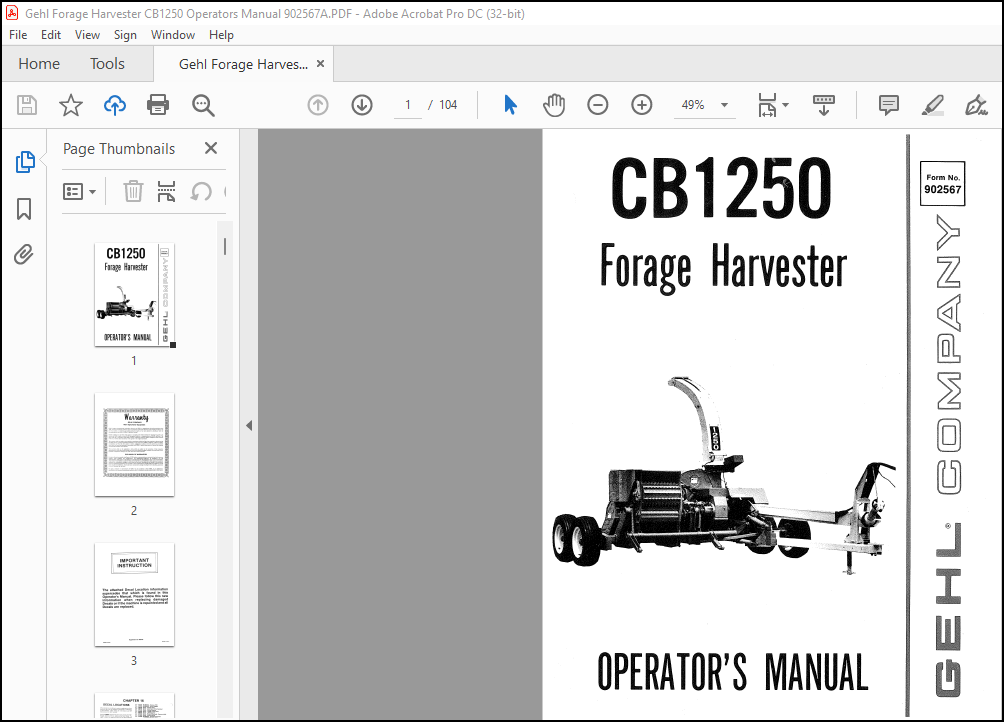This screenshot has height=722, width=1004.
Task: Print the document with the printer icon
Action: tap(158, 105)
